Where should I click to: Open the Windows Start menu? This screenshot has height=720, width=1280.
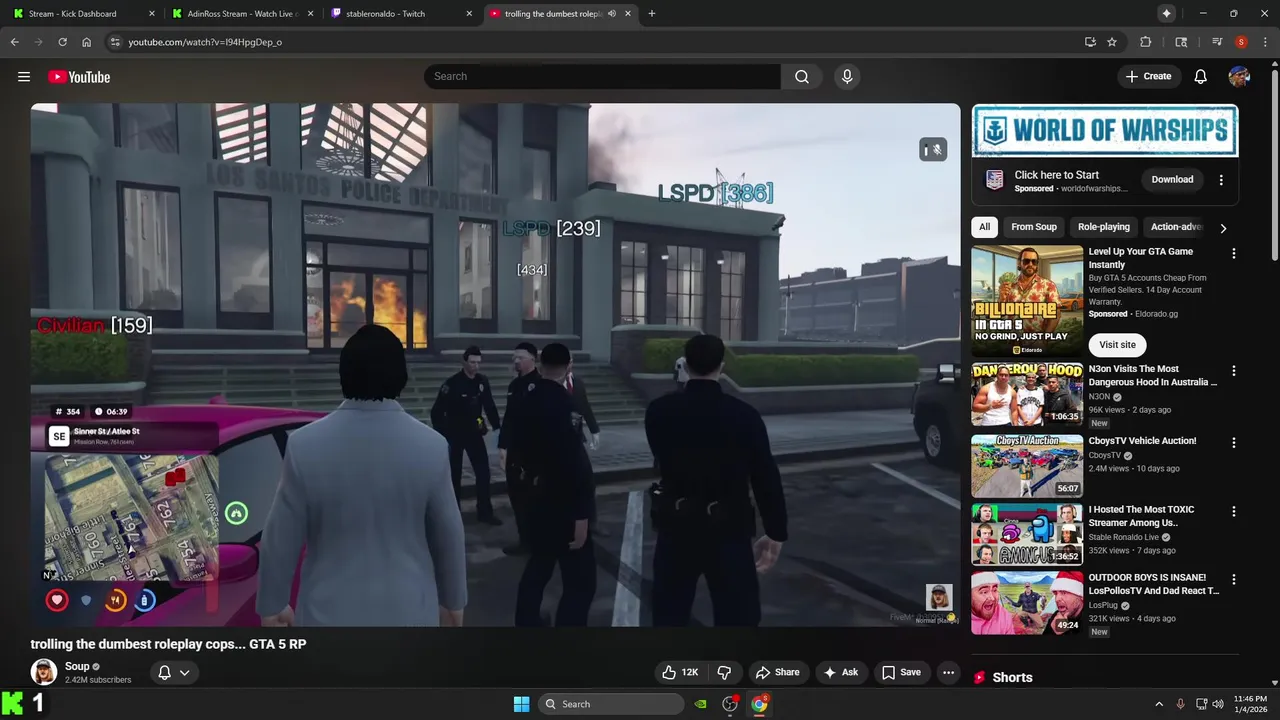pyautogui.click(x=521, y=704)
